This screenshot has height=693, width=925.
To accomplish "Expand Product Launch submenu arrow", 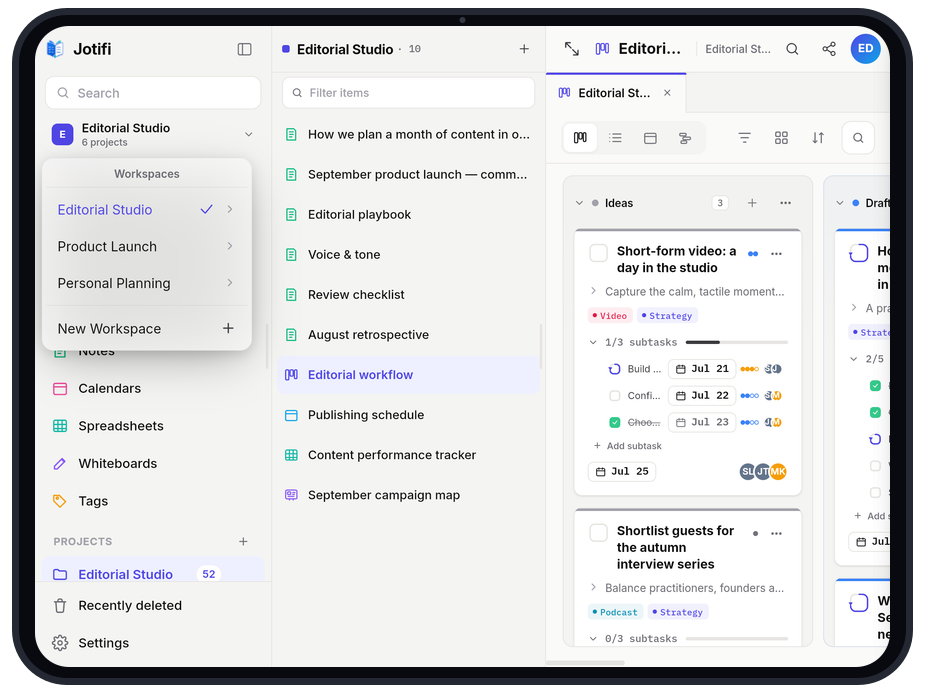I will point(230,246).
